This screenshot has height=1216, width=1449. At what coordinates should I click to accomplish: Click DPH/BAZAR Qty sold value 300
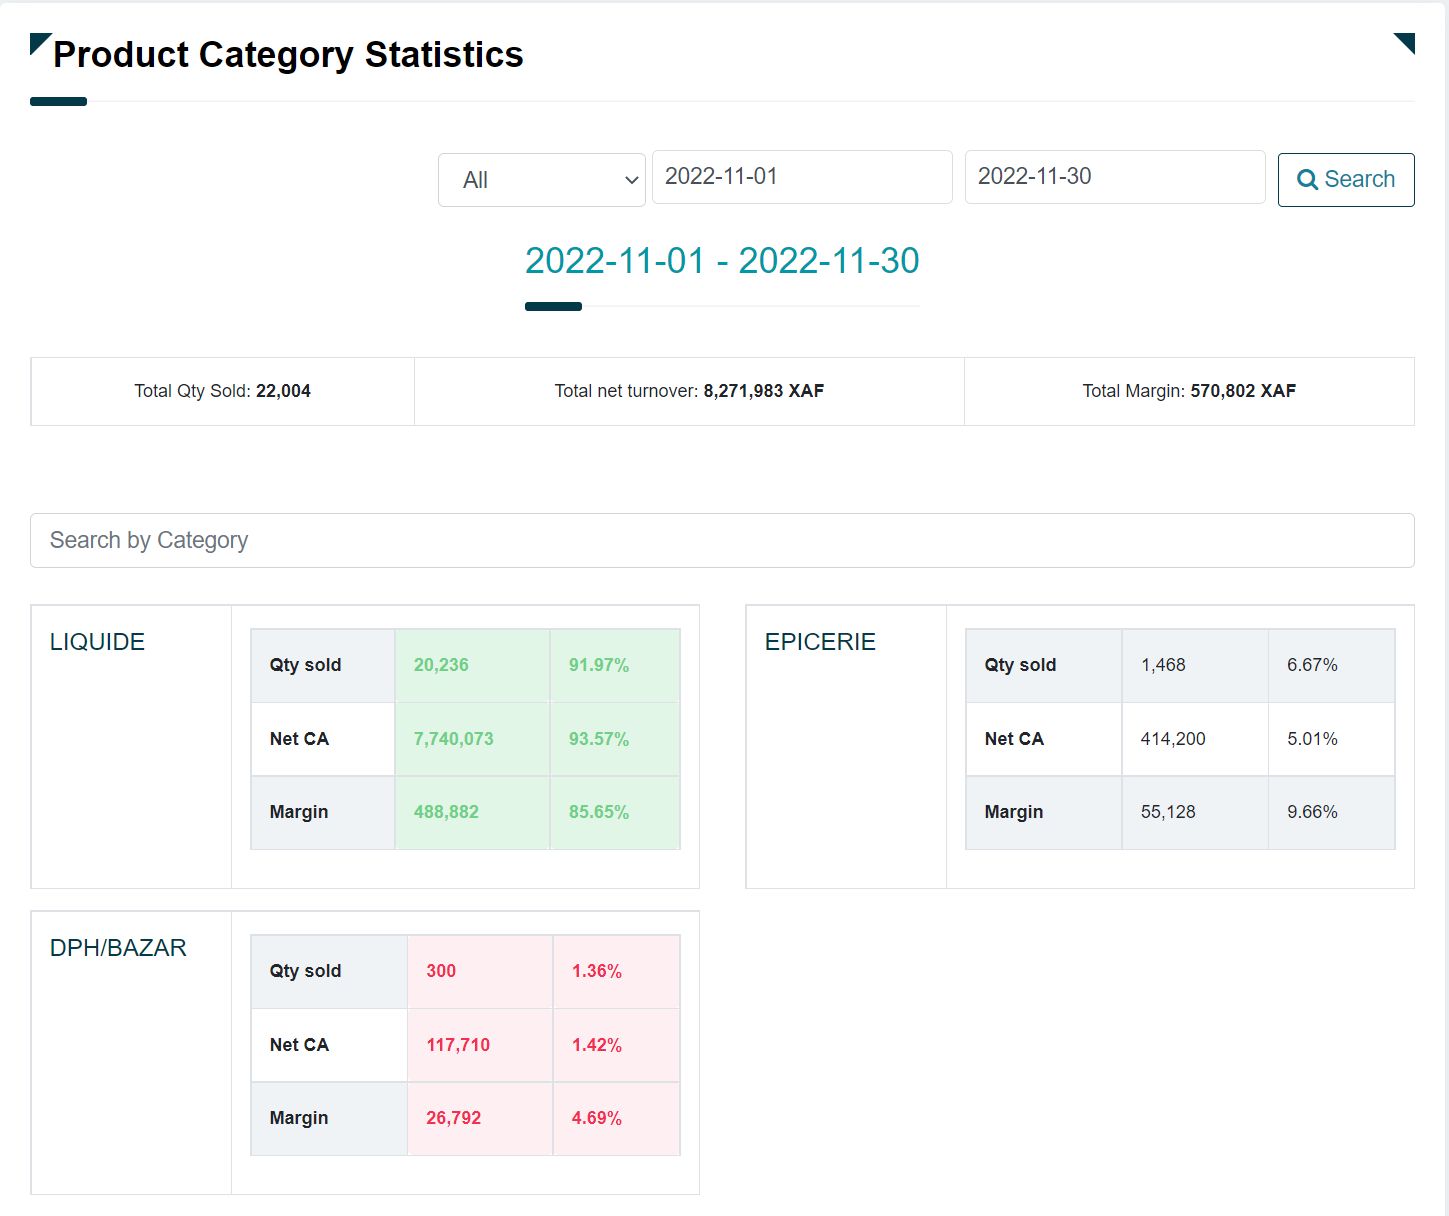[441, 971]
